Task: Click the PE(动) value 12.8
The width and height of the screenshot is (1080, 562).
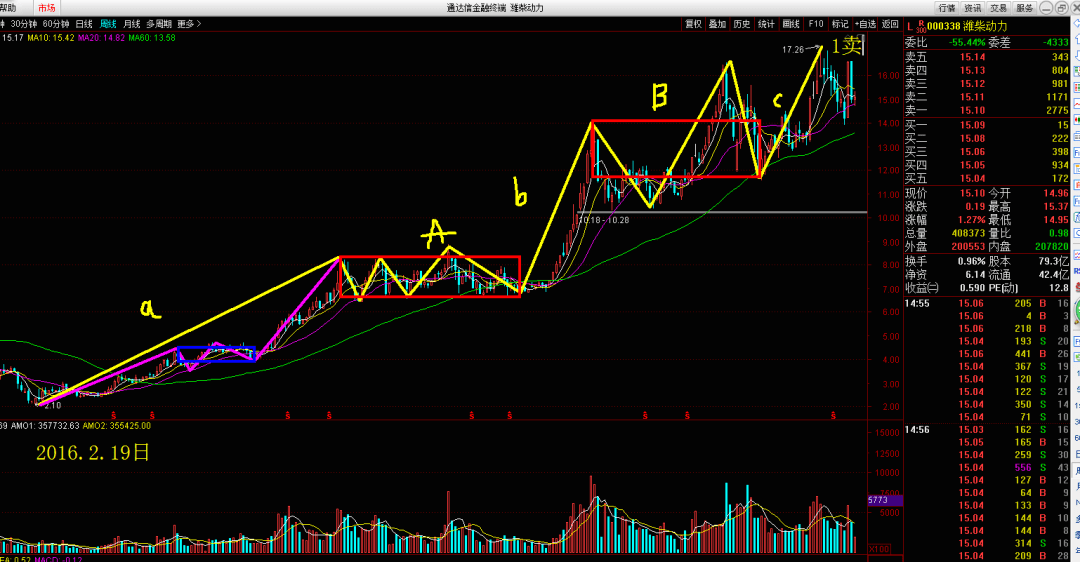Action: coord(1059,288)
